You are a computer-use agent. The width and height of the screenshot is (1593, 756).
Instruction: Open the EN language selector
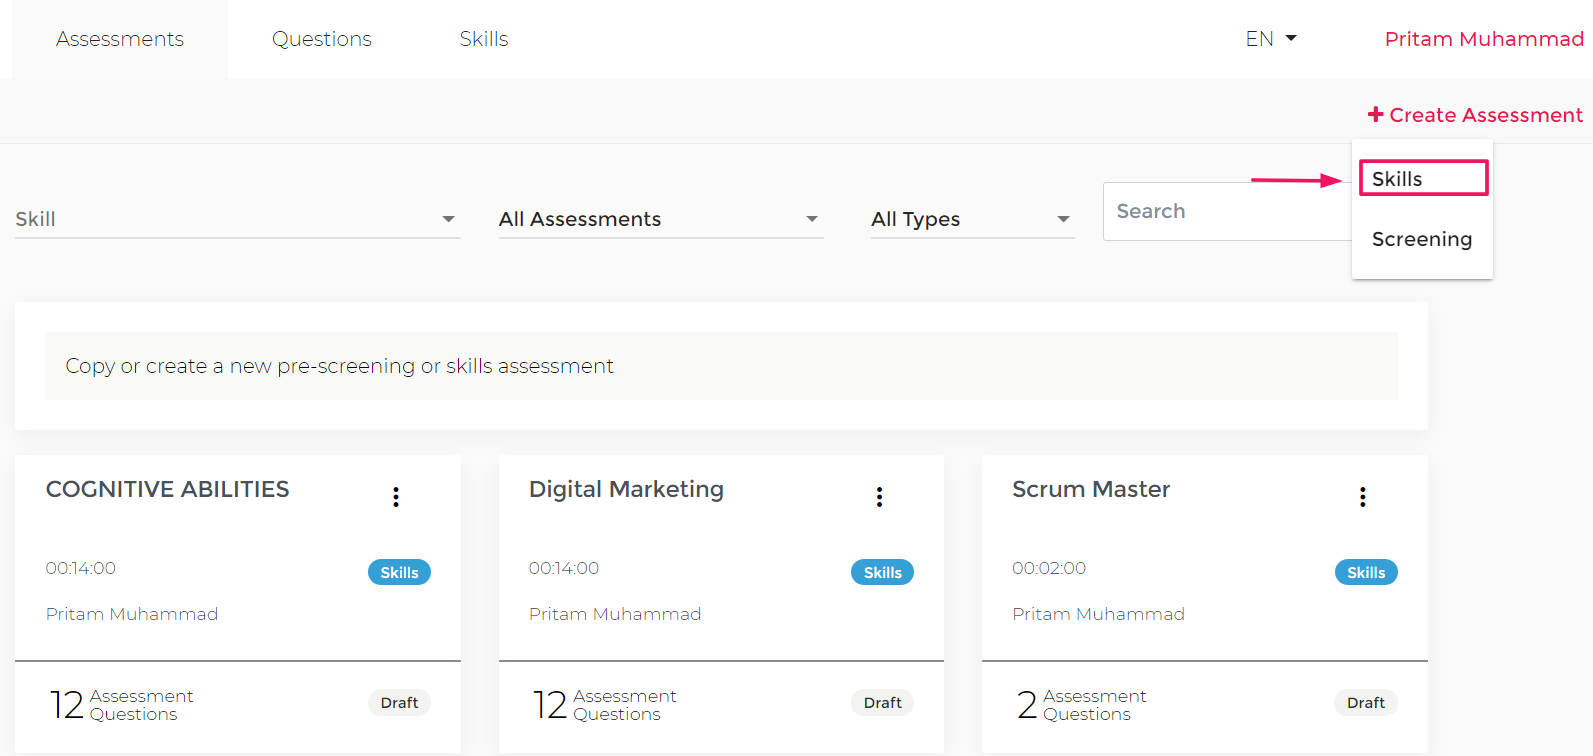1271,39
